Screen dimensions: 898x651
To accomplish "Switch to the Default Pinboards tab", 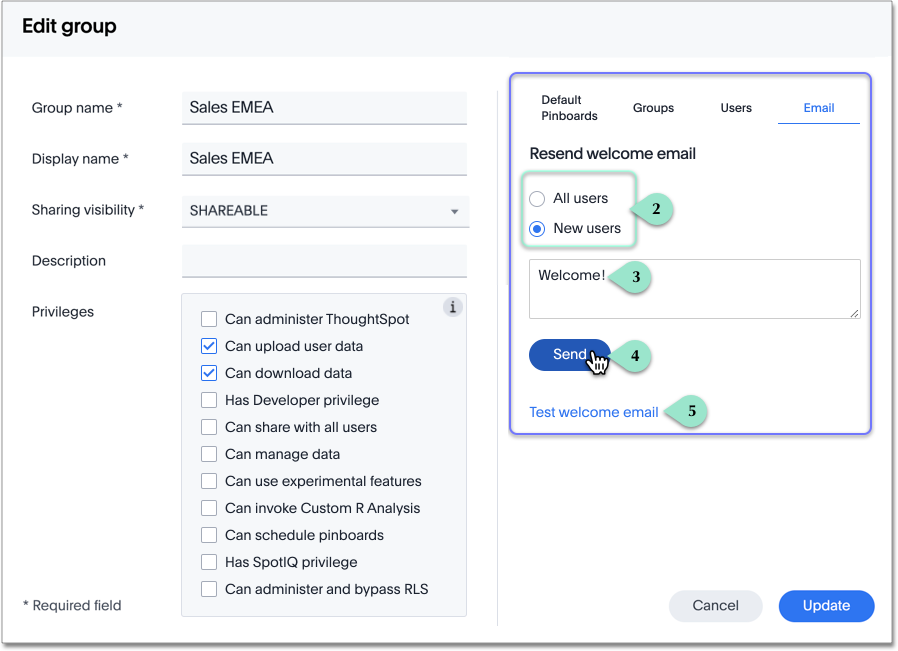I will (569, 108).
